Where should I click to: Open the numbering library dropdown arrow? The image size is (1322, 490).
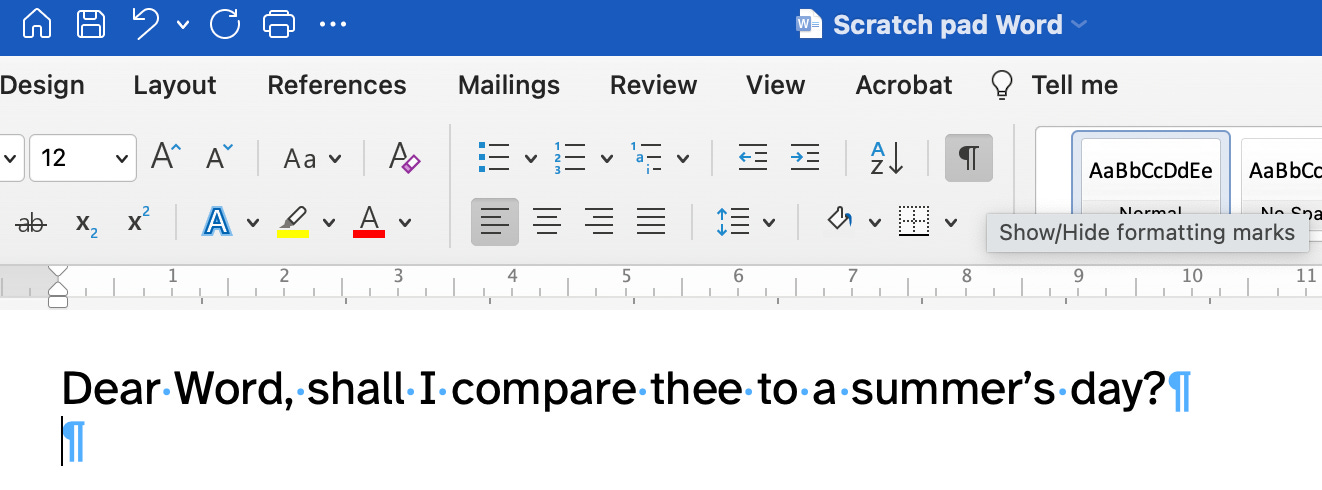[x=606, y=158]
